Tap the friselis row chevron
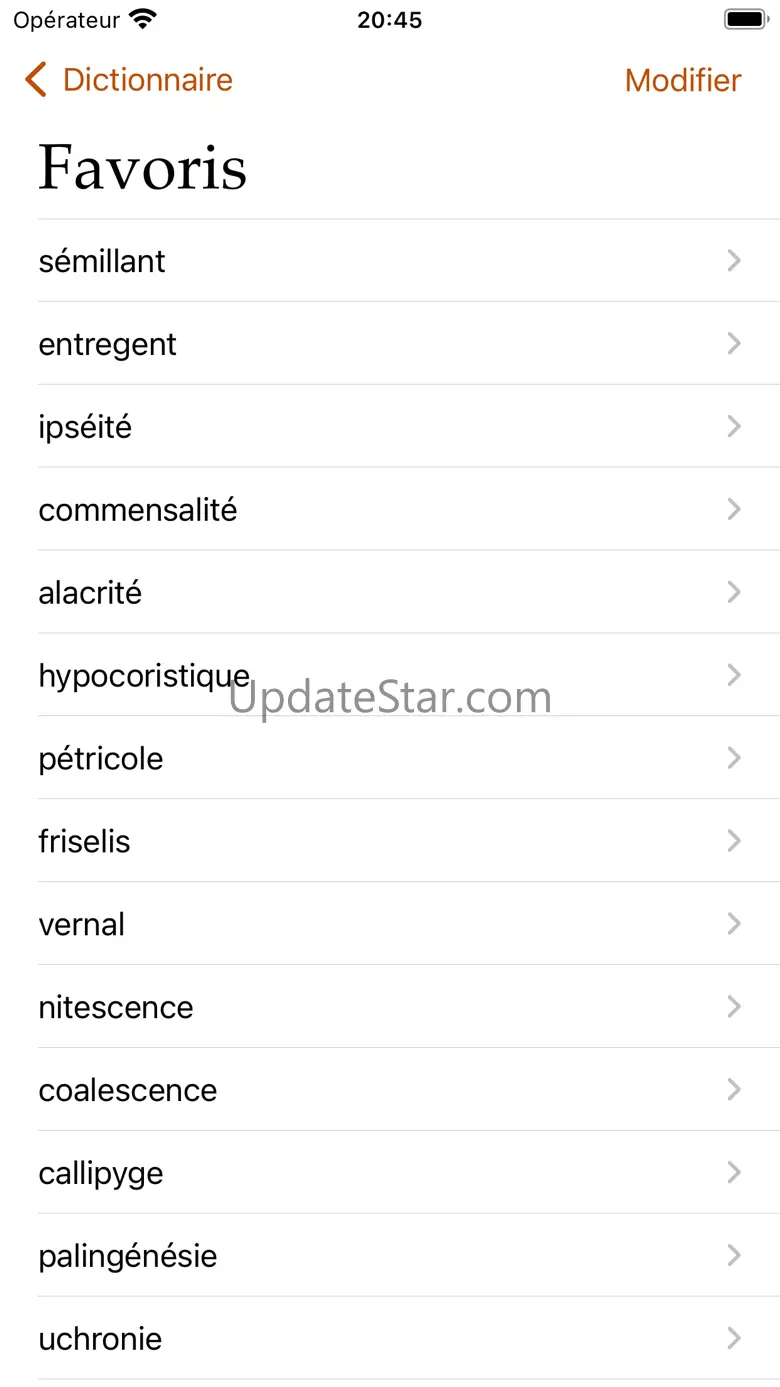This screenshot has height=1387, width=780. (734, 842)
